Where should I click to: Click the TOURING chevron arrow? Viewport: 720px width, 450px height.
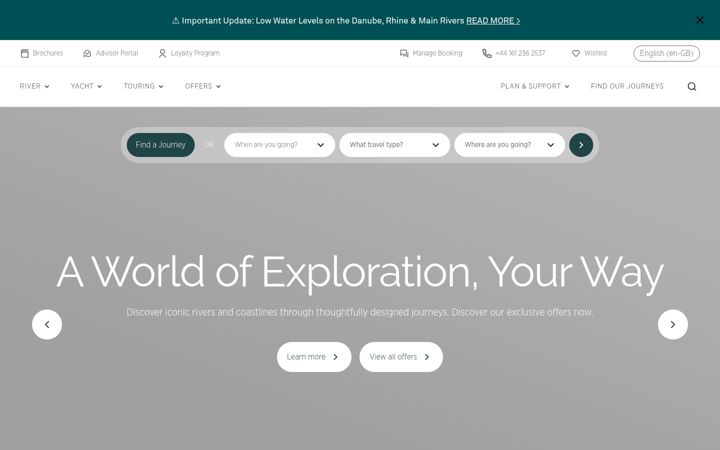coord(161,86)
